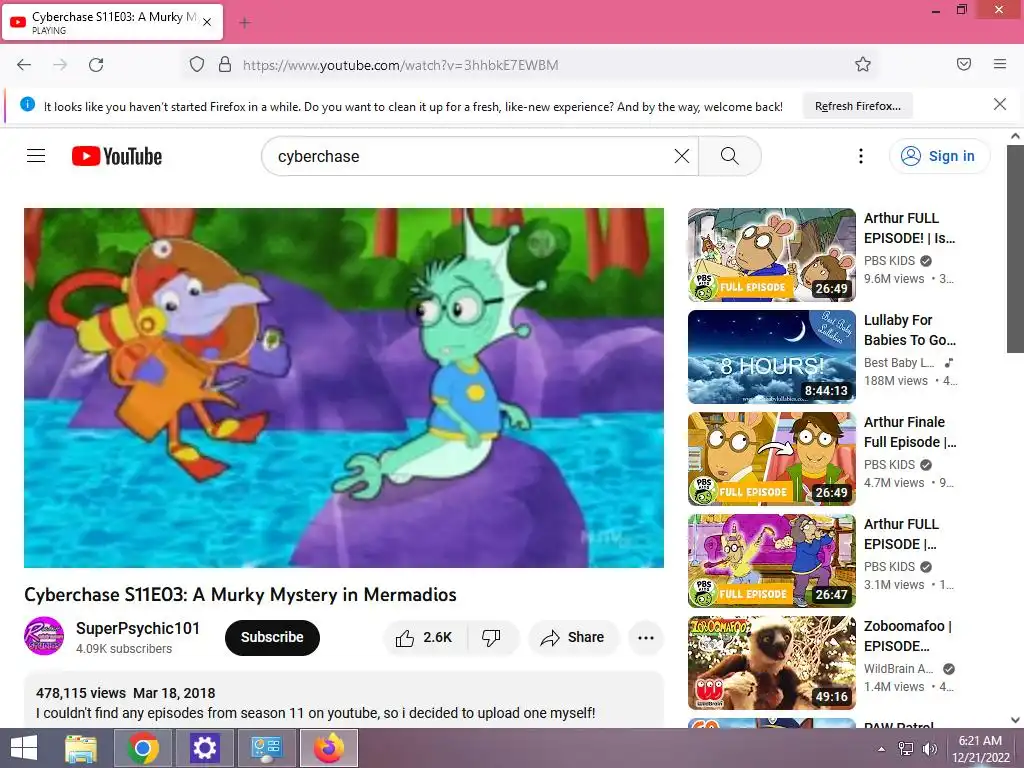The width and height of the screenshot is (1024, 768).
Task: Open Arthur FULL EPISODE 3.1M views thumbnail
Action: tap(771, 561)
